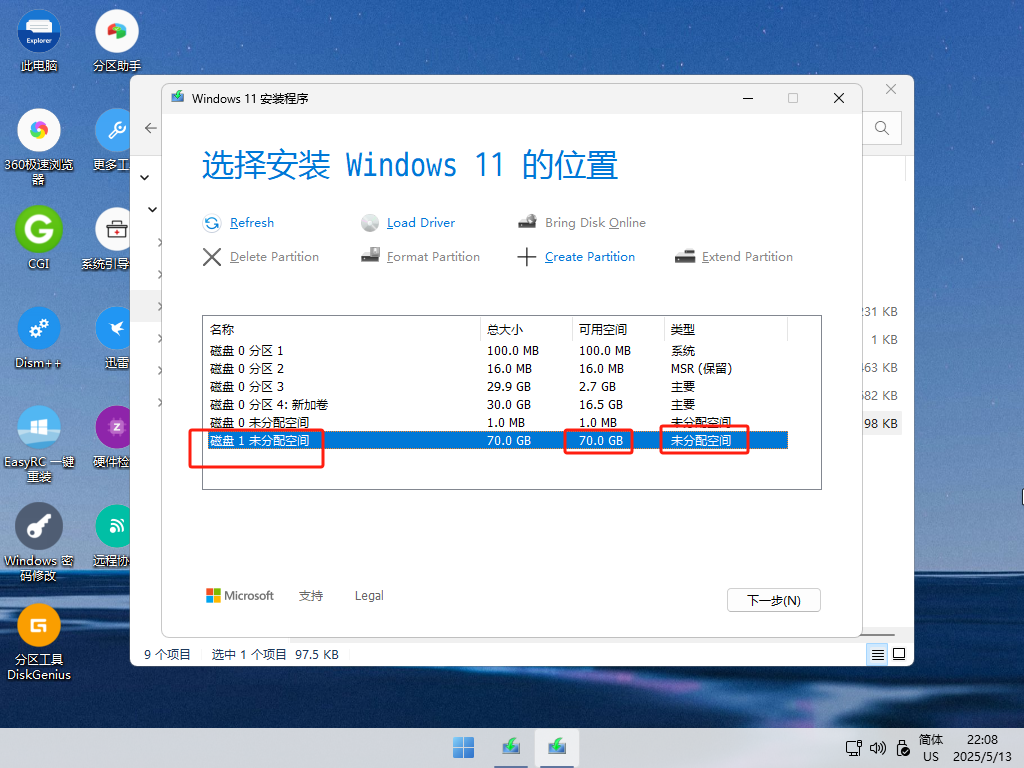Open the Legal link
The image size is (1024, 768).
click(369, 596)
